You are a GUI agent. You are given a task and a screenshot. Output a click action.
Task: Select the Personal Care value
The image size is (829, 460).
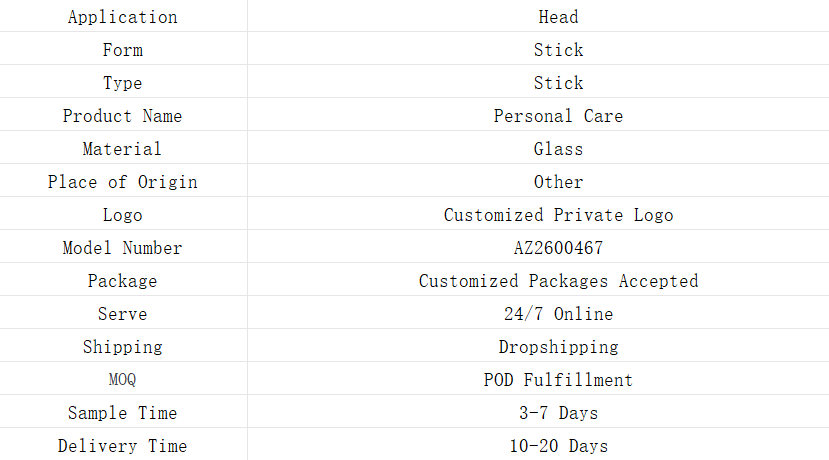558,116
